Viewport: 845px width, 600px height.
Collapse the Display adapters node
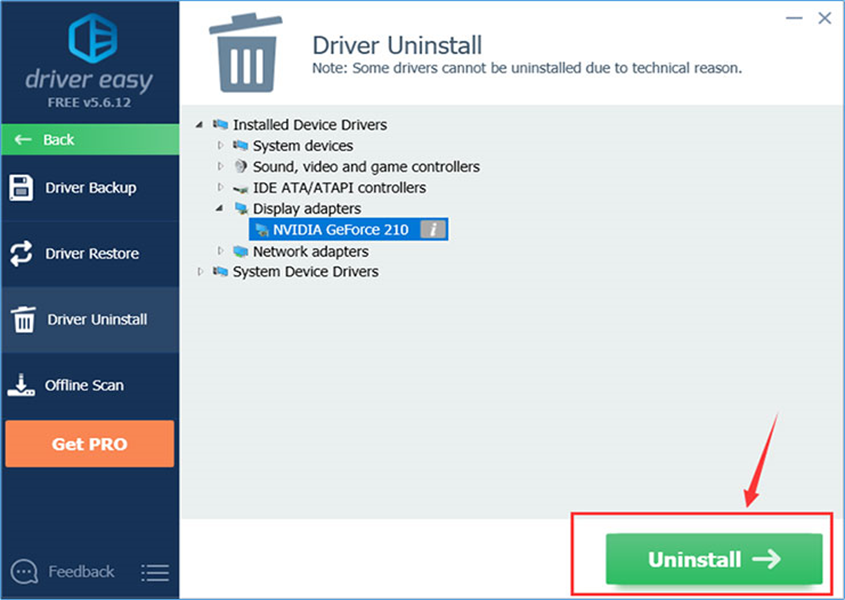tap(219, 208)
